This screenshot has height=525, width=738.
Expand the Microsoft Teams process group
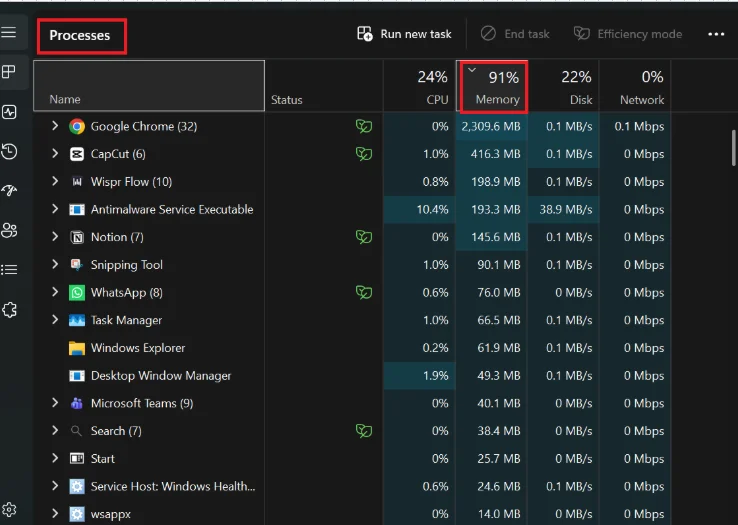(55, 403)
